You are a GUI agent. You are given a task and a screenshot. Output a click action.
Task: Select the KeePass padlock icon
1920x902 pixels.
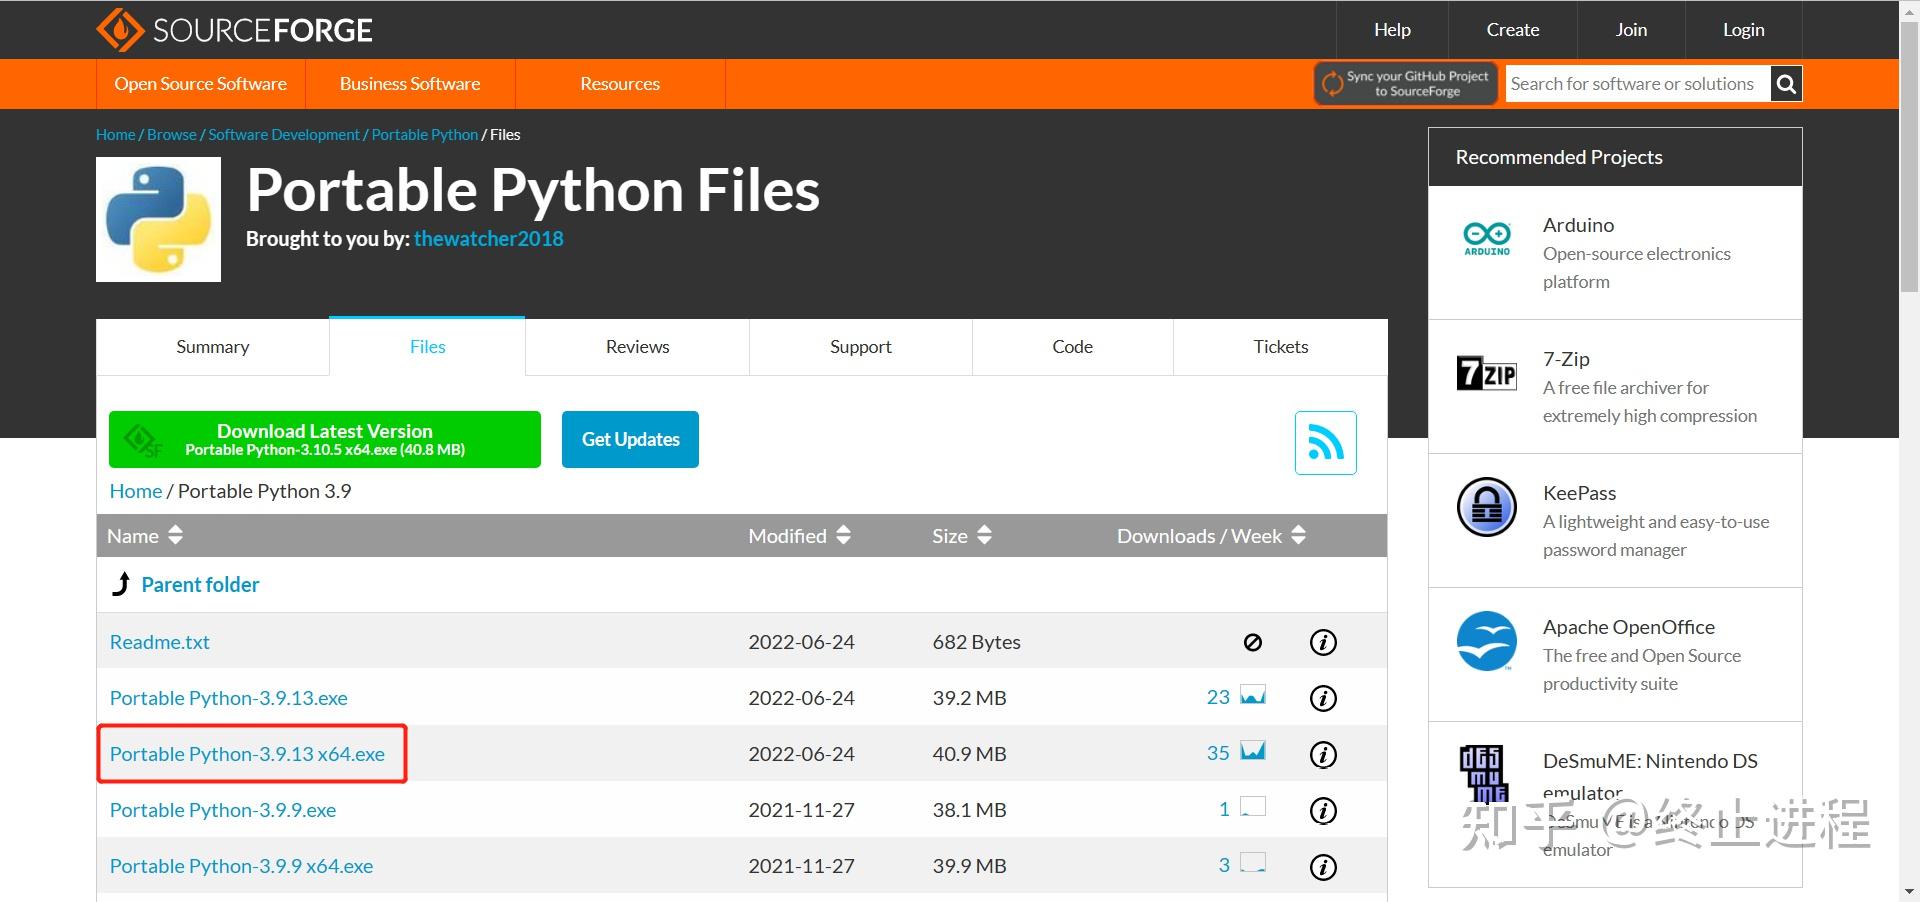pos(1486,506)
